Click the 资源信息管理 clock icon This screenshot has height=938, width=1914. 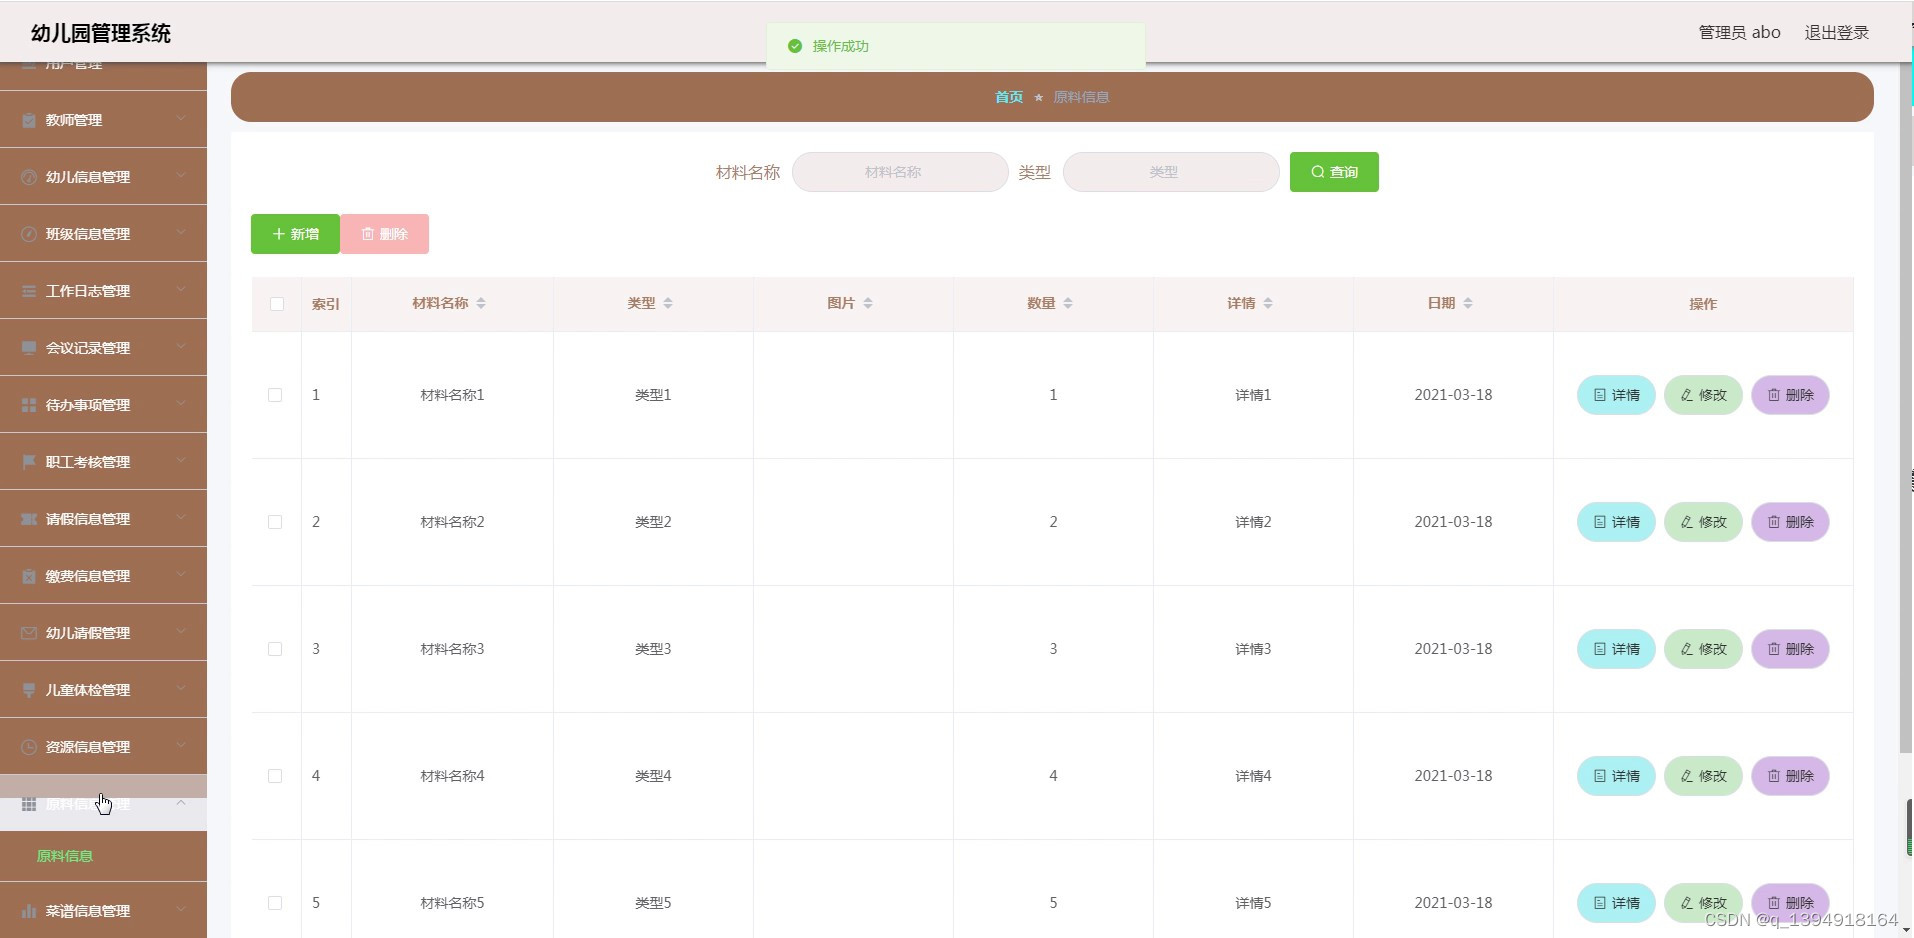coord(29,747)
